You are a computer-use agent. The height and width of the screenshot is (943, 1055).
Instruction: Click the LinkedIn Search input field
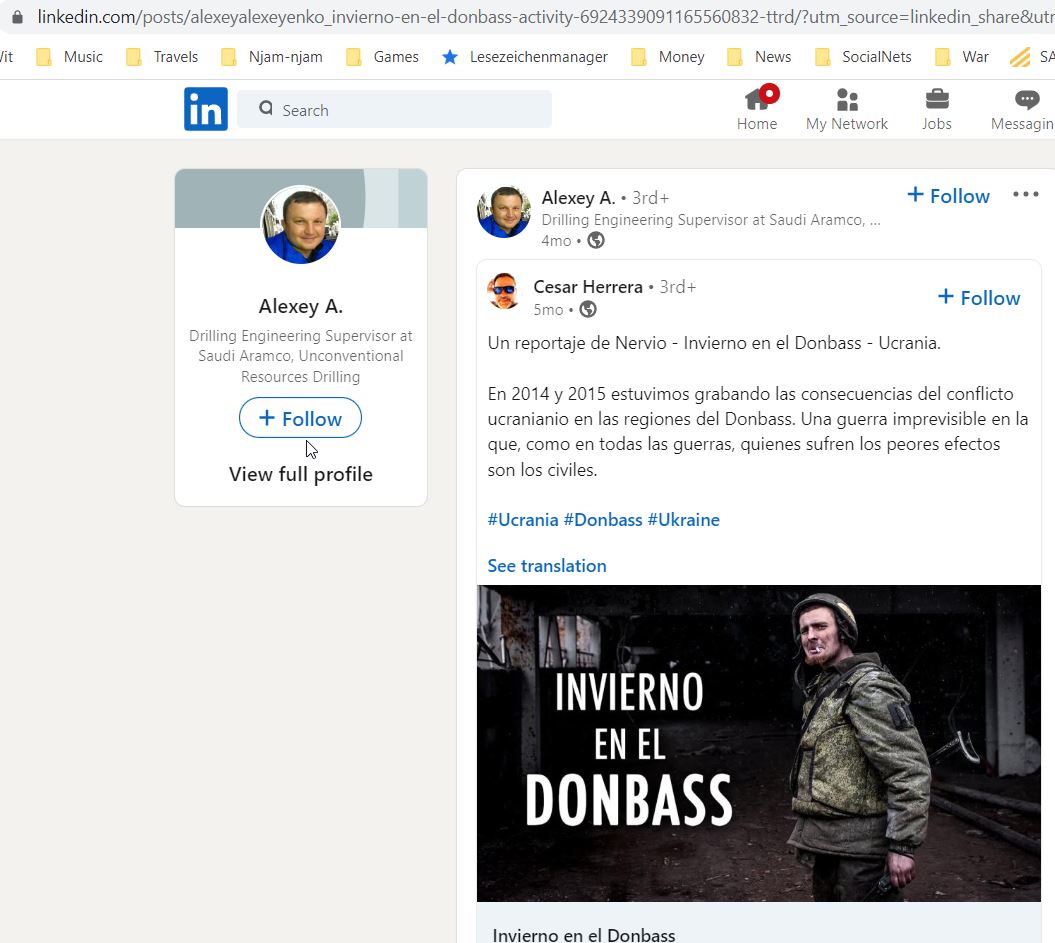pos(394,109)
